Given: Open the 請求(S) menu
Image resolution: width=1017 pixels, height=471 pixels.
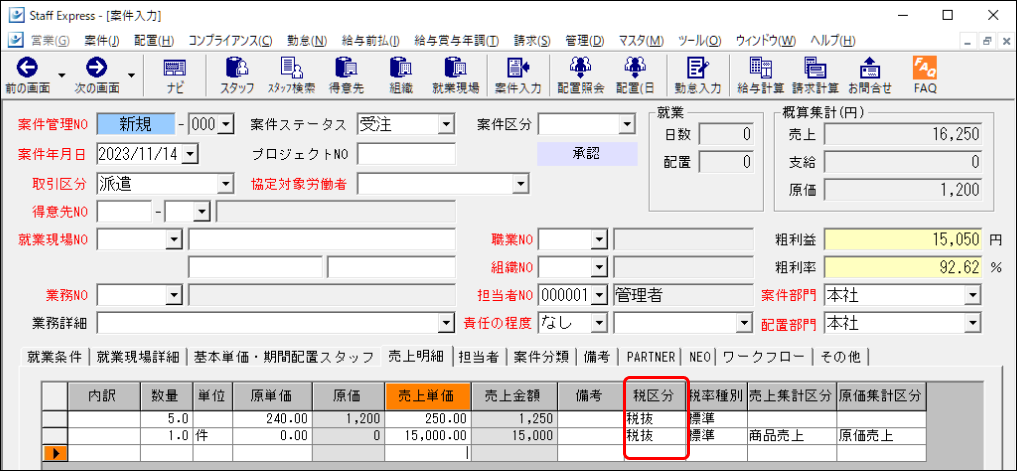Looking at the screenshot, I should point(532,40).
